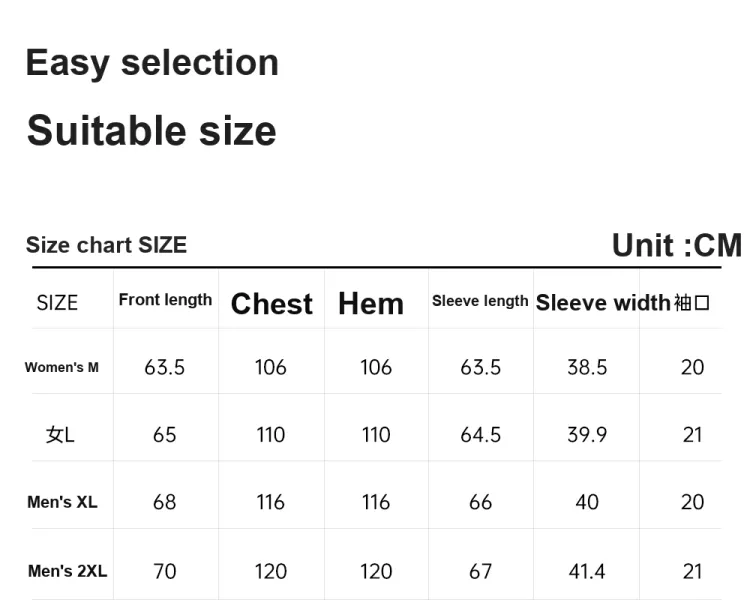Click the 39.9 sleeve width cell
Screen dimensions: 750x615
(587, 435)
